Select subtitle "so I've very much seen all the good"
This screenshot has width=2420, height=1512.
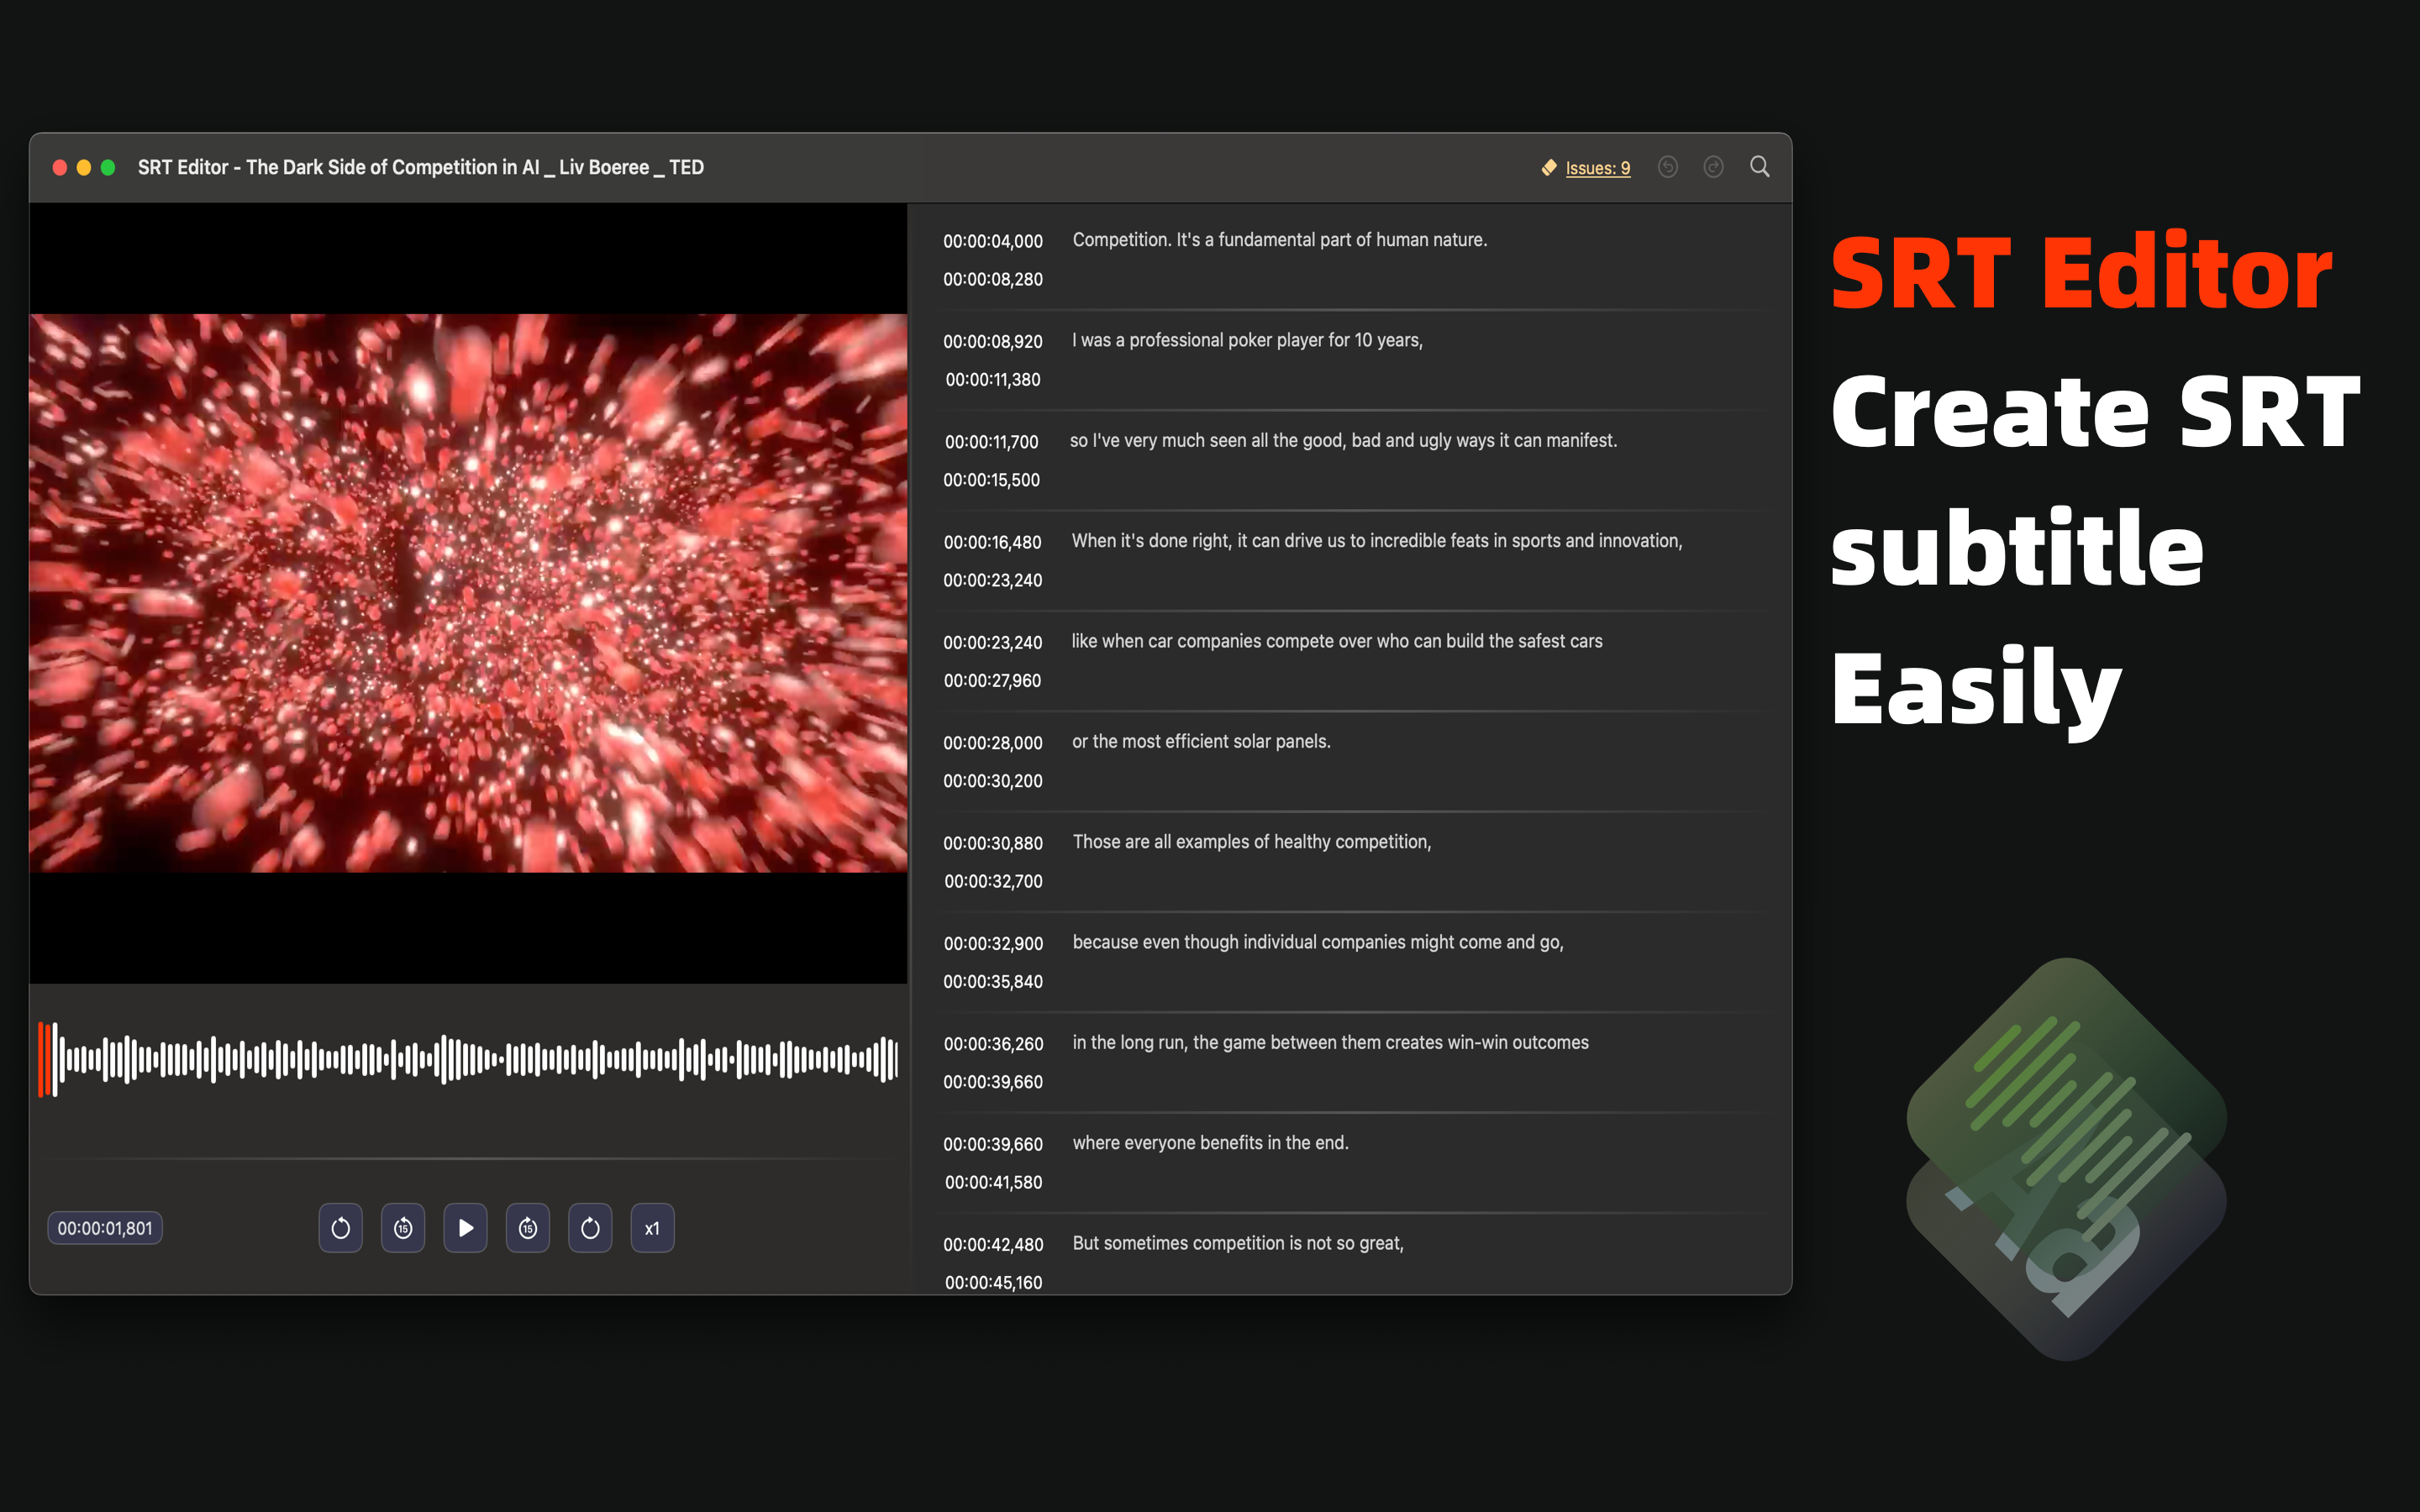coord(1343,441)
